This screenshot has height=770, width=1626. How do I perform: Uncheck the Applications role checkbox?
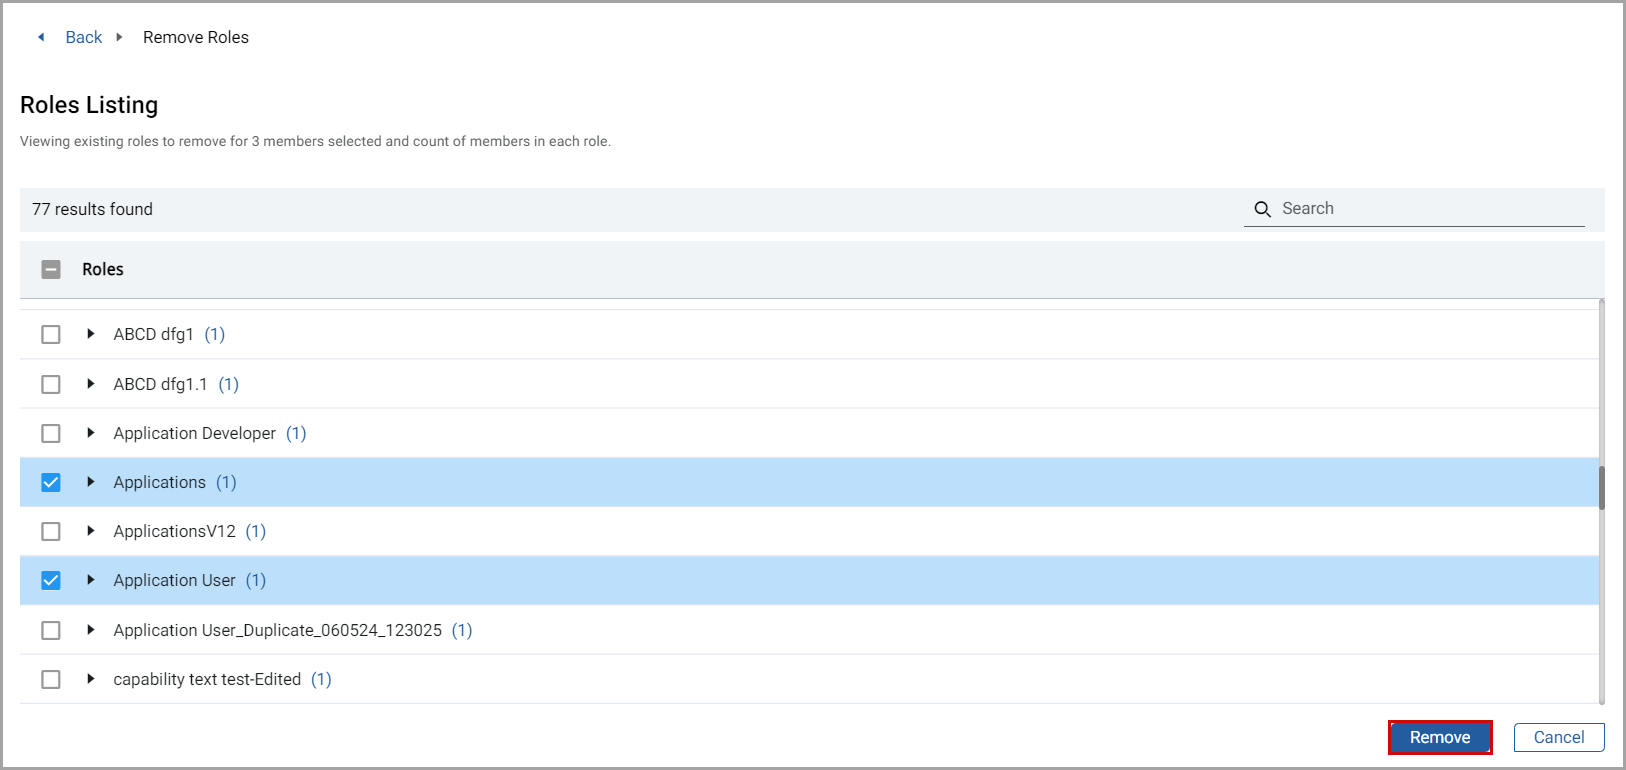click(51, 482)
